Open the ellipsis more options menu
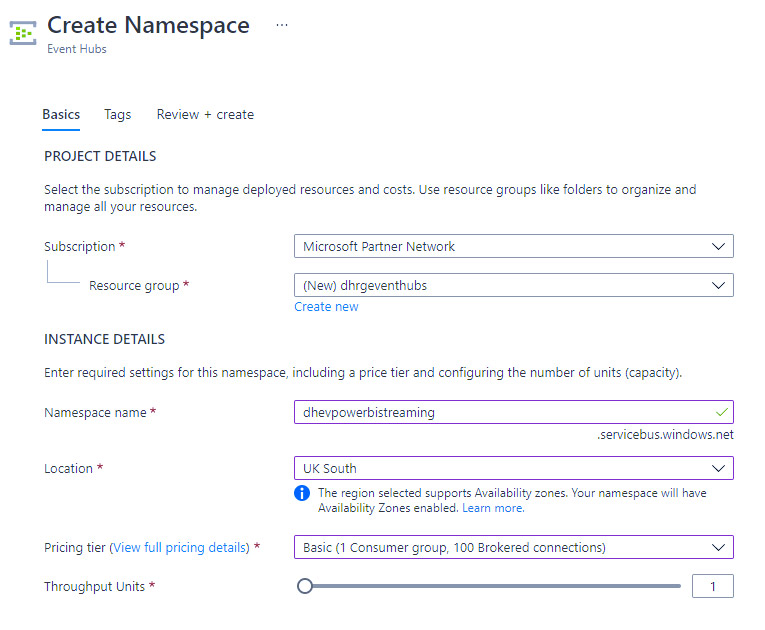The width and height of the screenshot is (765, 630). click(282, 25)
